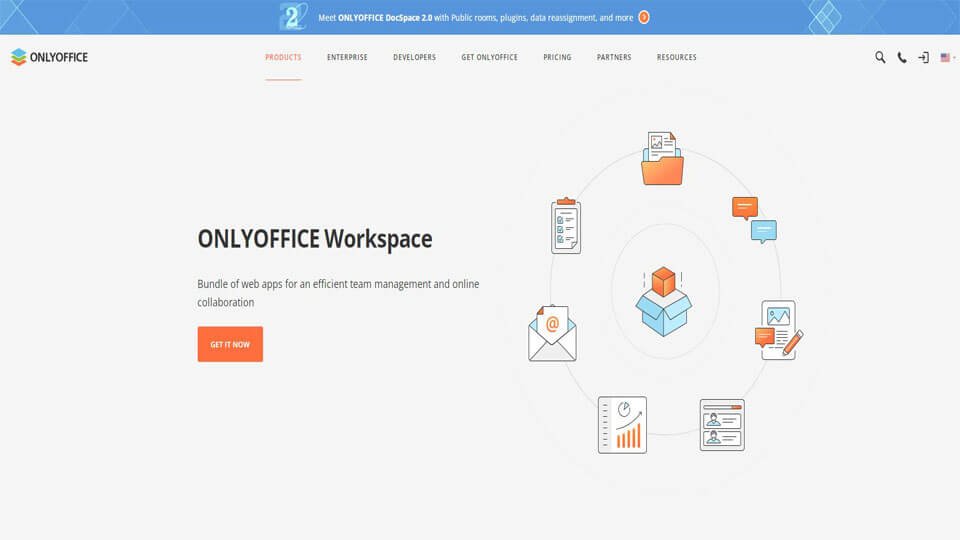Screen dimensions: 960x540
Task: Open the Partners menu
Action: (614, 57)
